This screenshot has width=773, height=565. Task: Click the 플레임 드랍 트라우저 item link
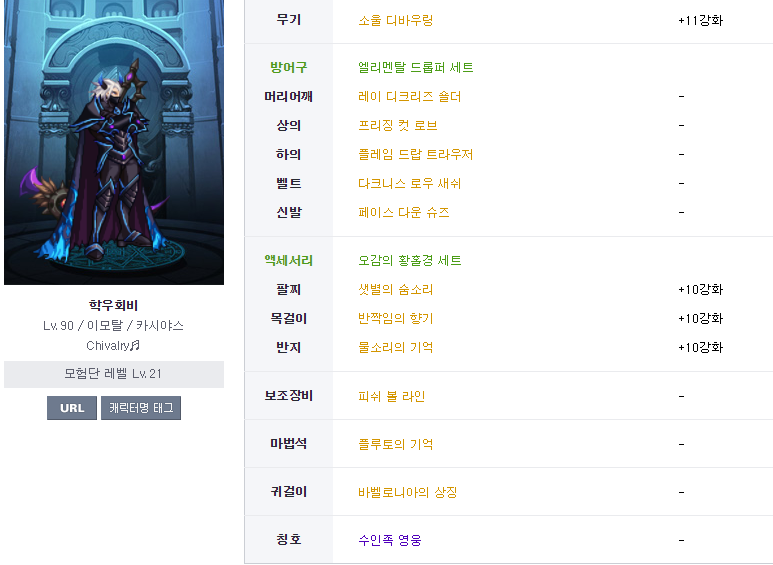(x=416, y=155)
